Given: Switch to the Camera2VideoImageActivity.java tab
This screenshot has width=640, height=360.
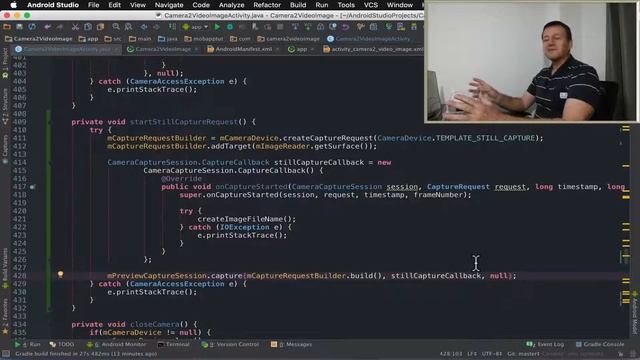Looking at the screenshot, I should pos(67,49).
